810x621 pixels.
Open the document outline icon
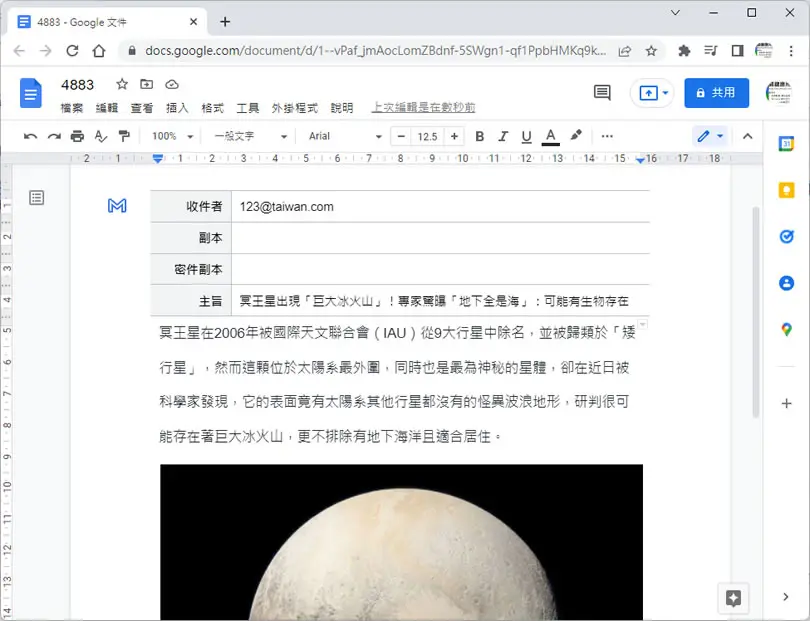tap(37, 198)
